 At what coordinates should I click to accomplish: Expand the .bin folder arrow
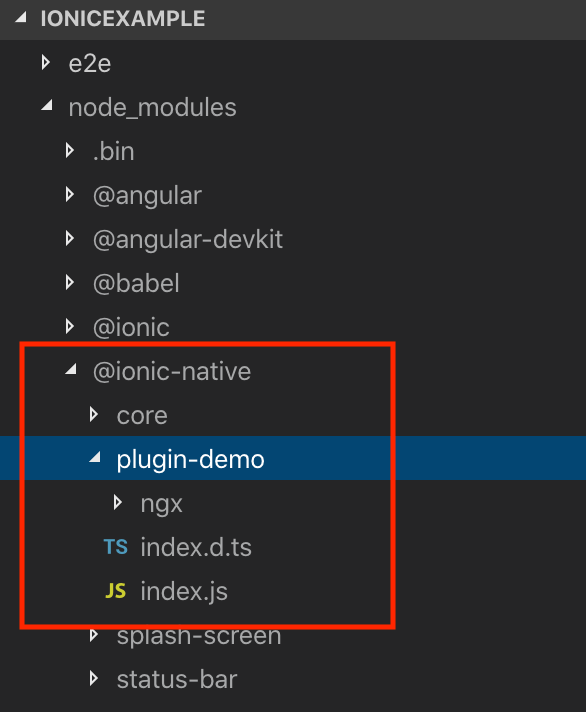point(69,150)
